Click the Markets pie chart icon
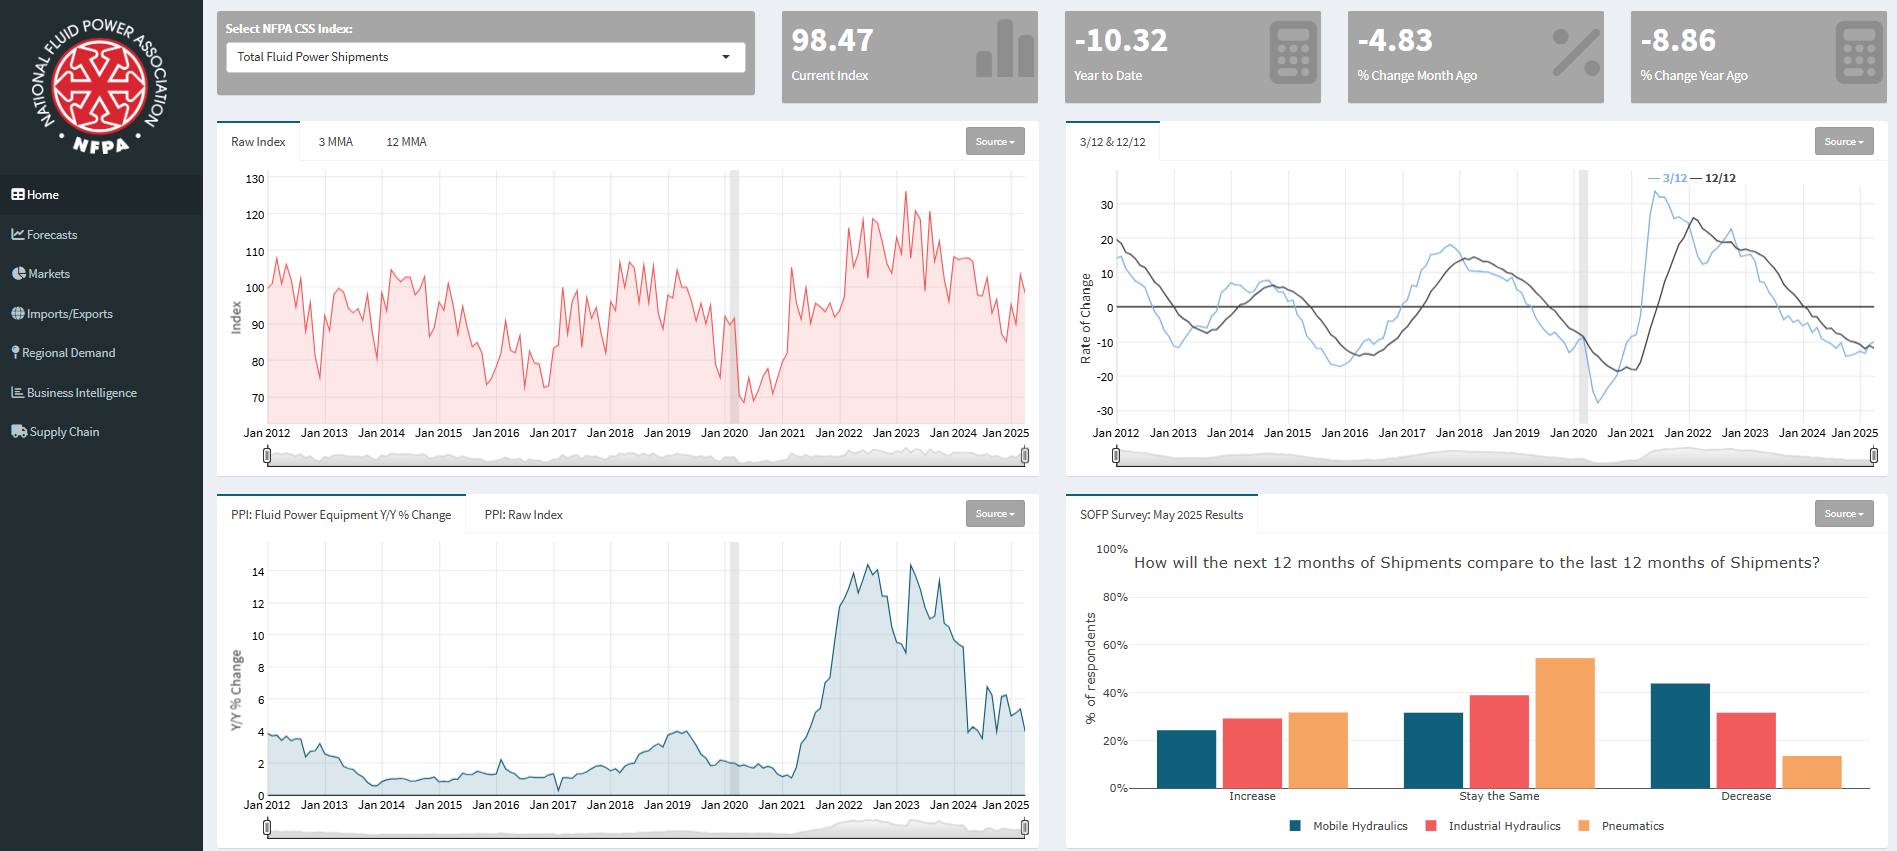This screenshot has width=1897, height=851. coord(19,274)
